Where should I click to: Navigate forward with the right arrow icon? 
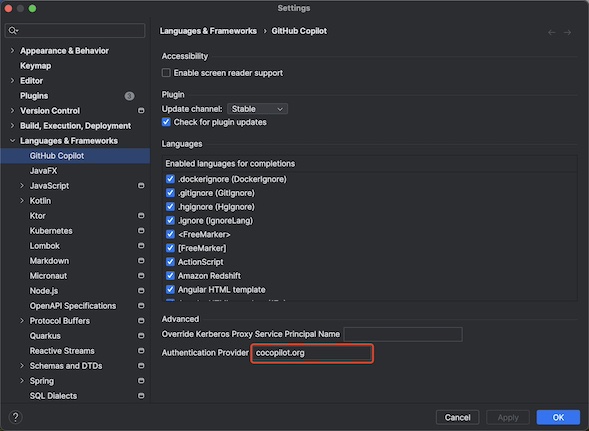tap(567, 33)
